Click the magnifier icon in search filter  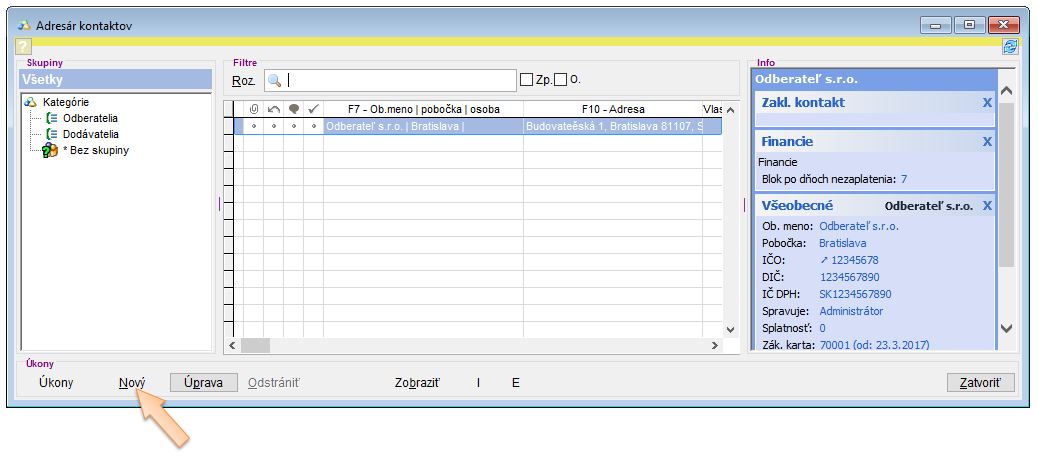pyautogui.click(x=274, y=80)
